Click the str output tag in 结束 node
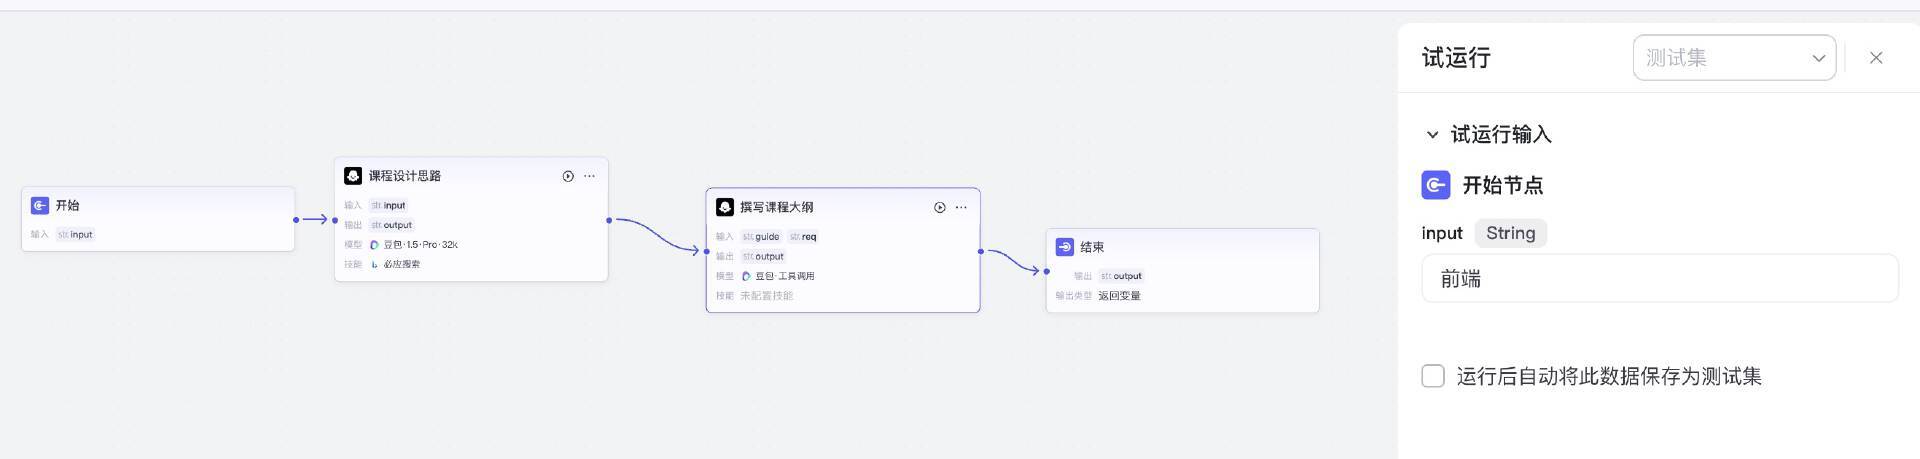1920x459 pixels. pyautogui.click(x=1121, y=276)
